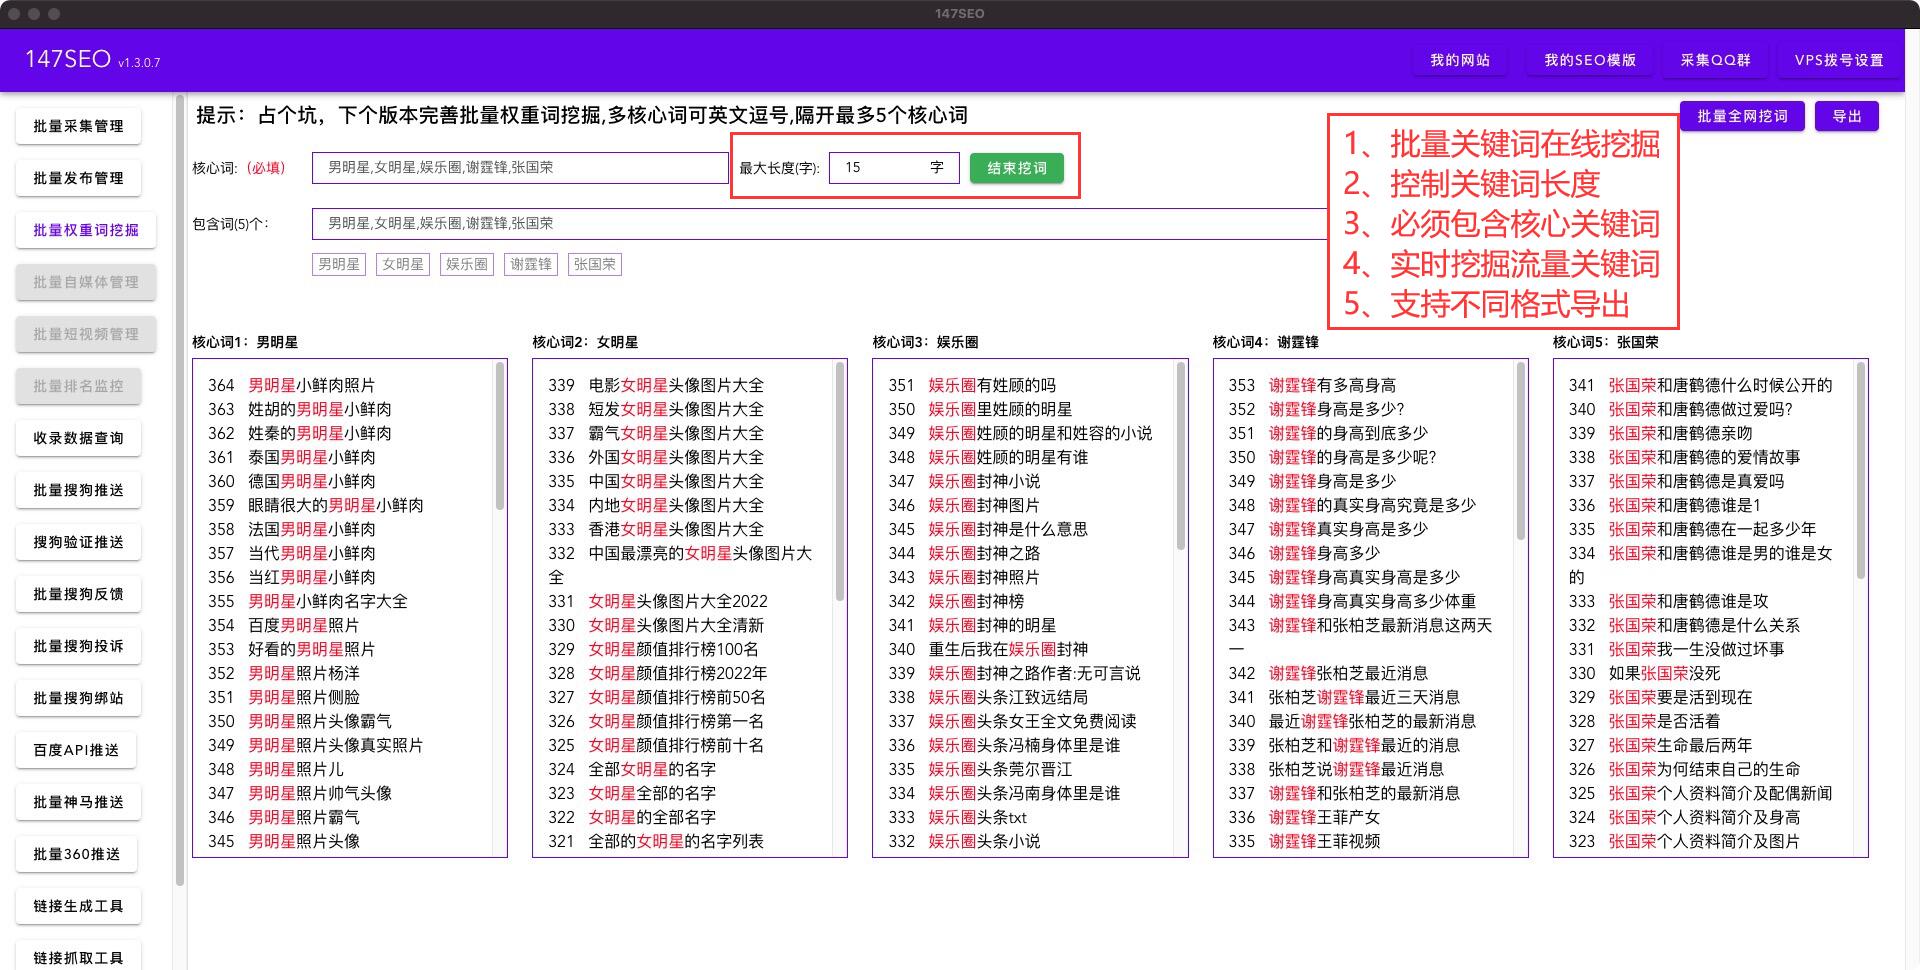Export results using the 导出 button
Viewport: 1920px width, 970px height.
(x=1846, y=116)
